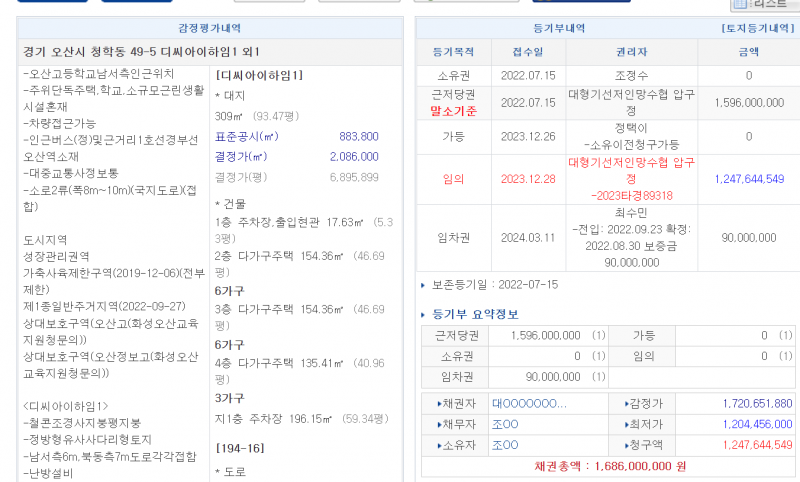The image size is (800, 482).
Task: Click the 채무자 name link 조OO
Action: tap(506, 425)
